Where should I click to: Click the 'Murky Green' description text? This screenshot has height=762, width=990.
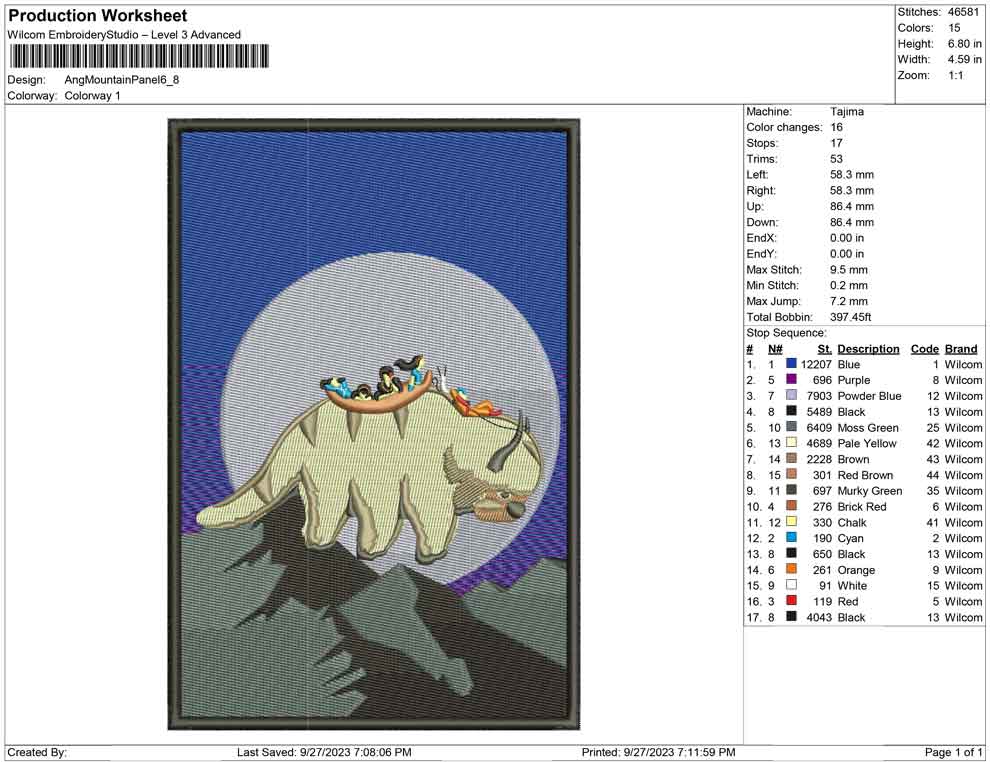click(870, 491)
